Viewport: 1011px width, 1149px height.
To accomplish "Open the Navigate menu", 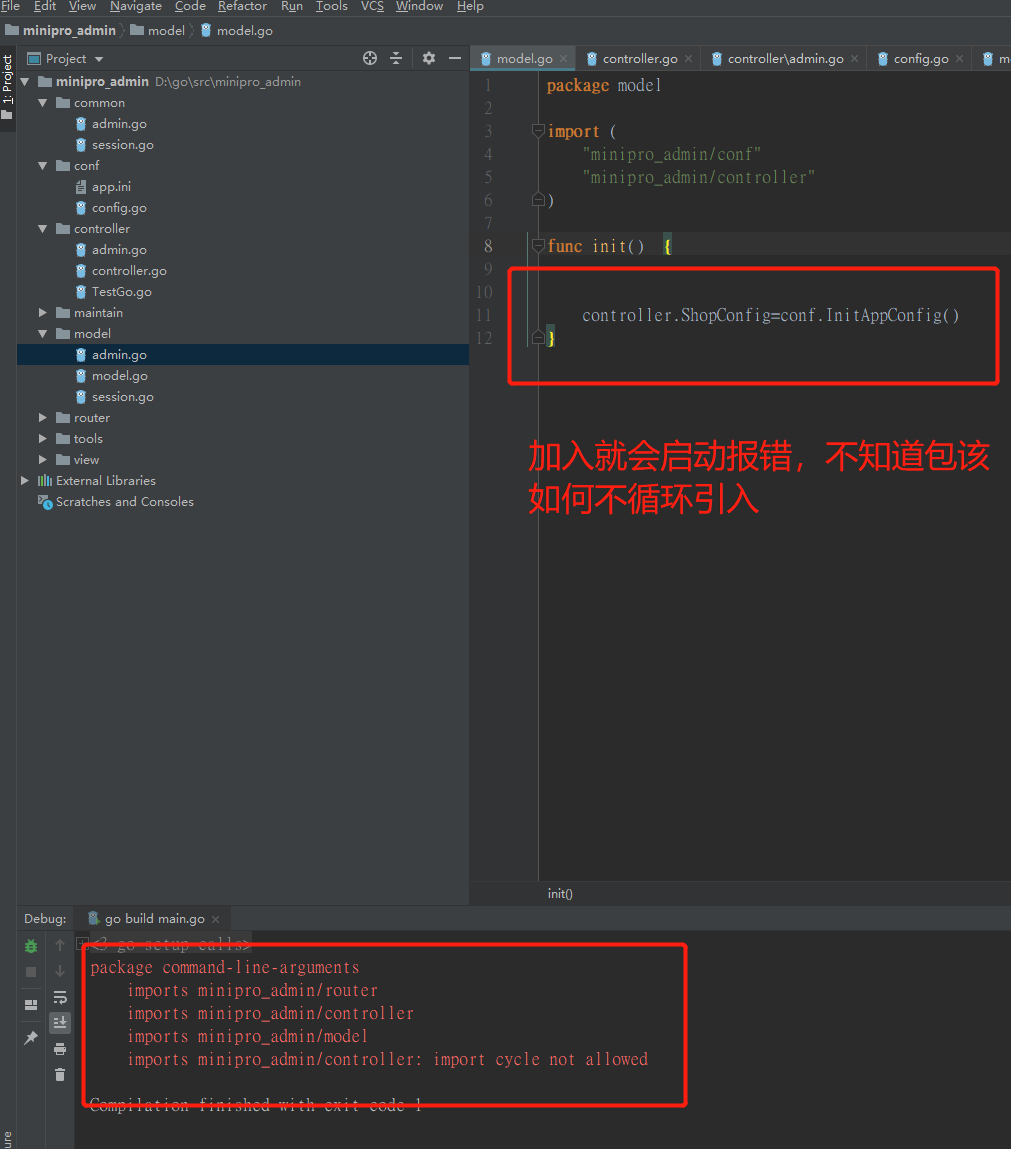I will pos(136,7).
